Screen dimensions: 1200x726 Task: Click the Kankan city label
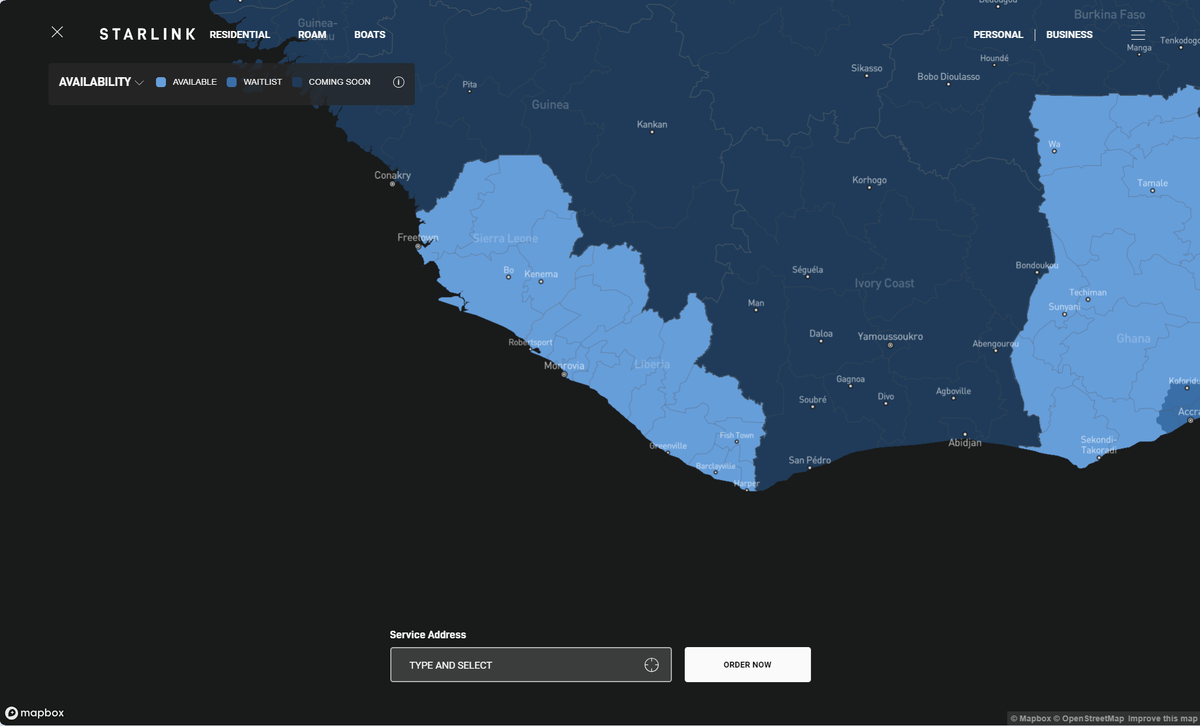point(652,125)
